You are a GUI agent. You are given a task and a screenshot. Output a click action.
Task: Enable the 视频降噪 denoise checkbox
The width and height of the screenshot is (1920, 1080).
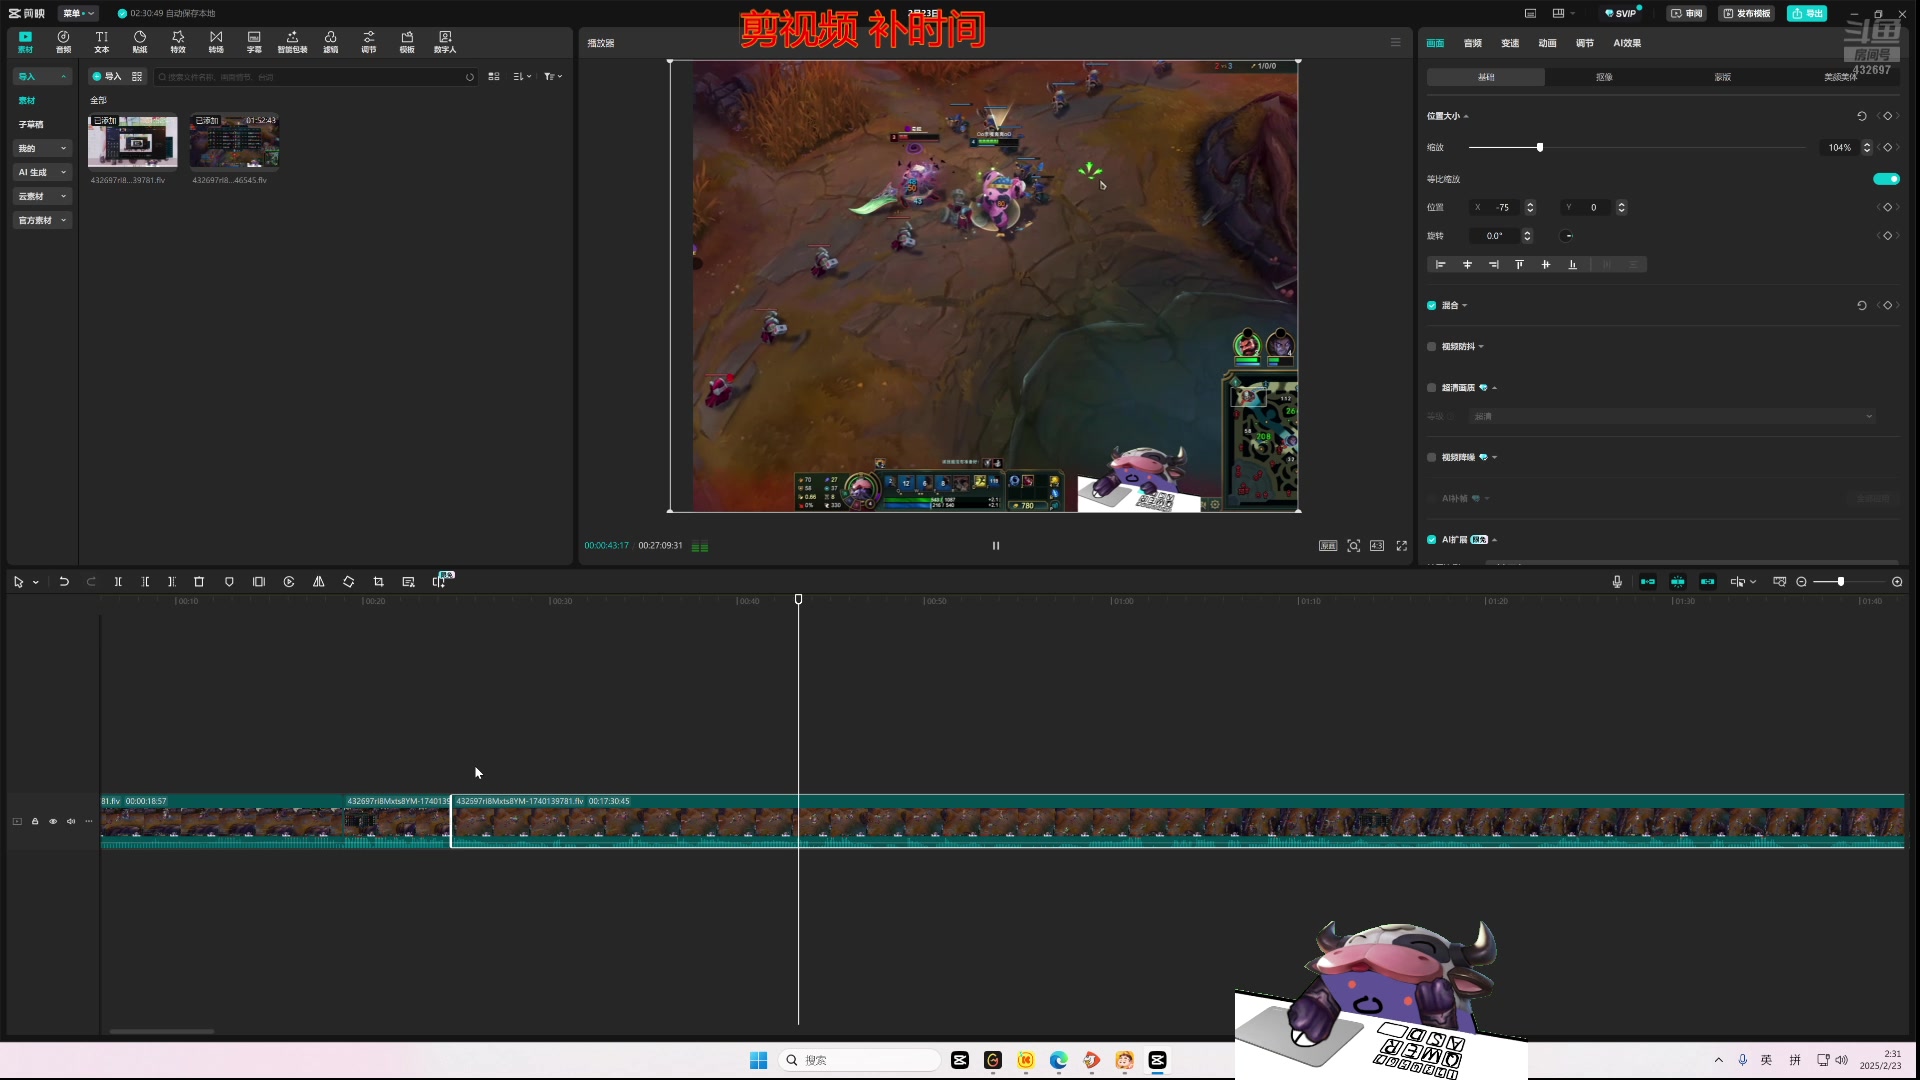[1432, 458]
